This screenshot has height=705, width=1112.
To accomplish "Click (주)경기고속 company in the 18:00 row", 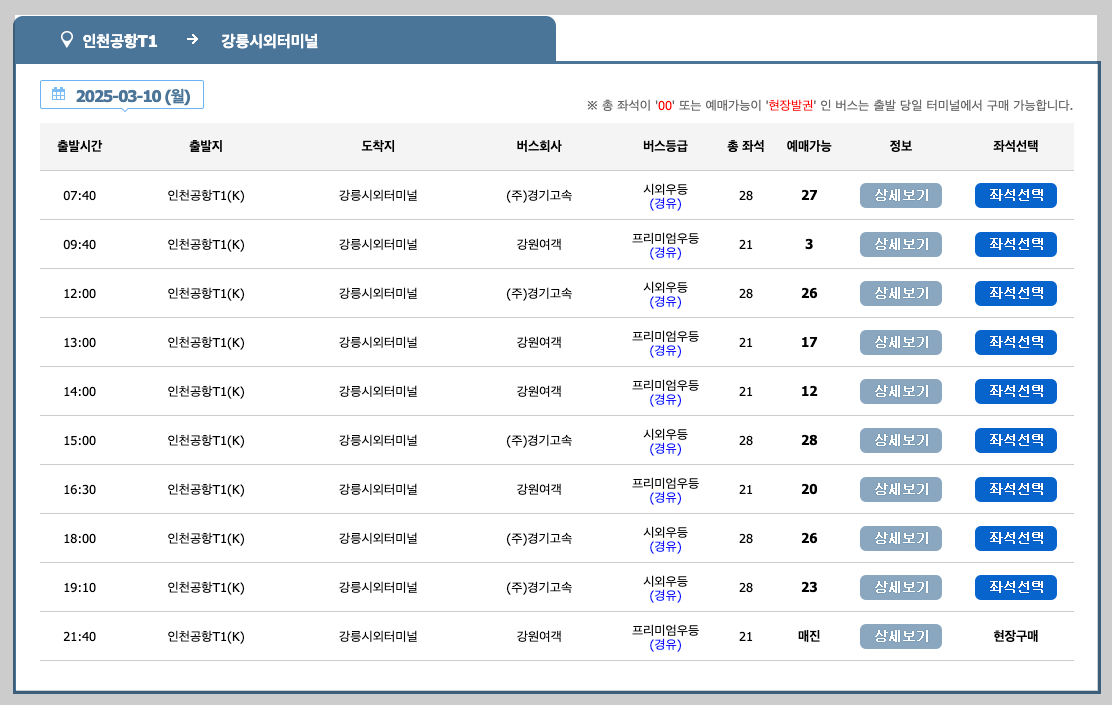I will pos(539,538).
